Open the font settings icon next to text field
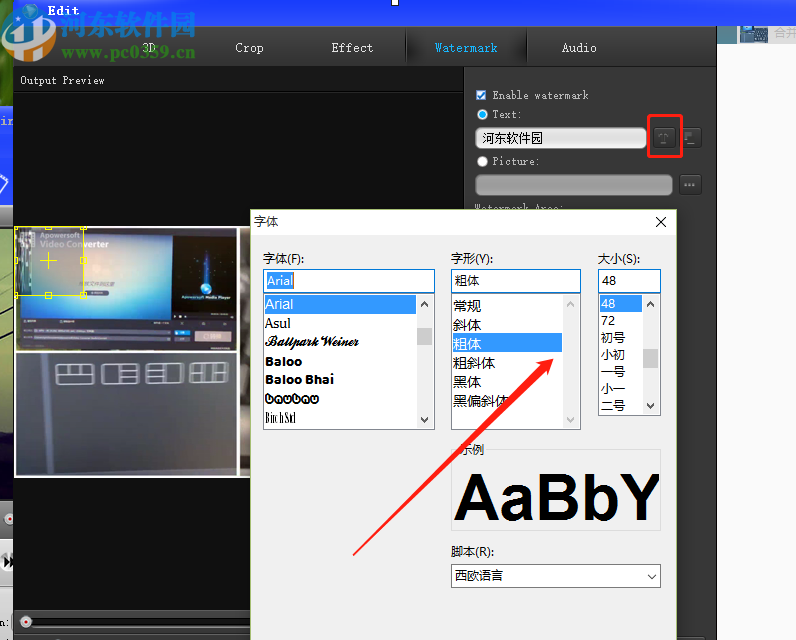 (x=664, y=138)
